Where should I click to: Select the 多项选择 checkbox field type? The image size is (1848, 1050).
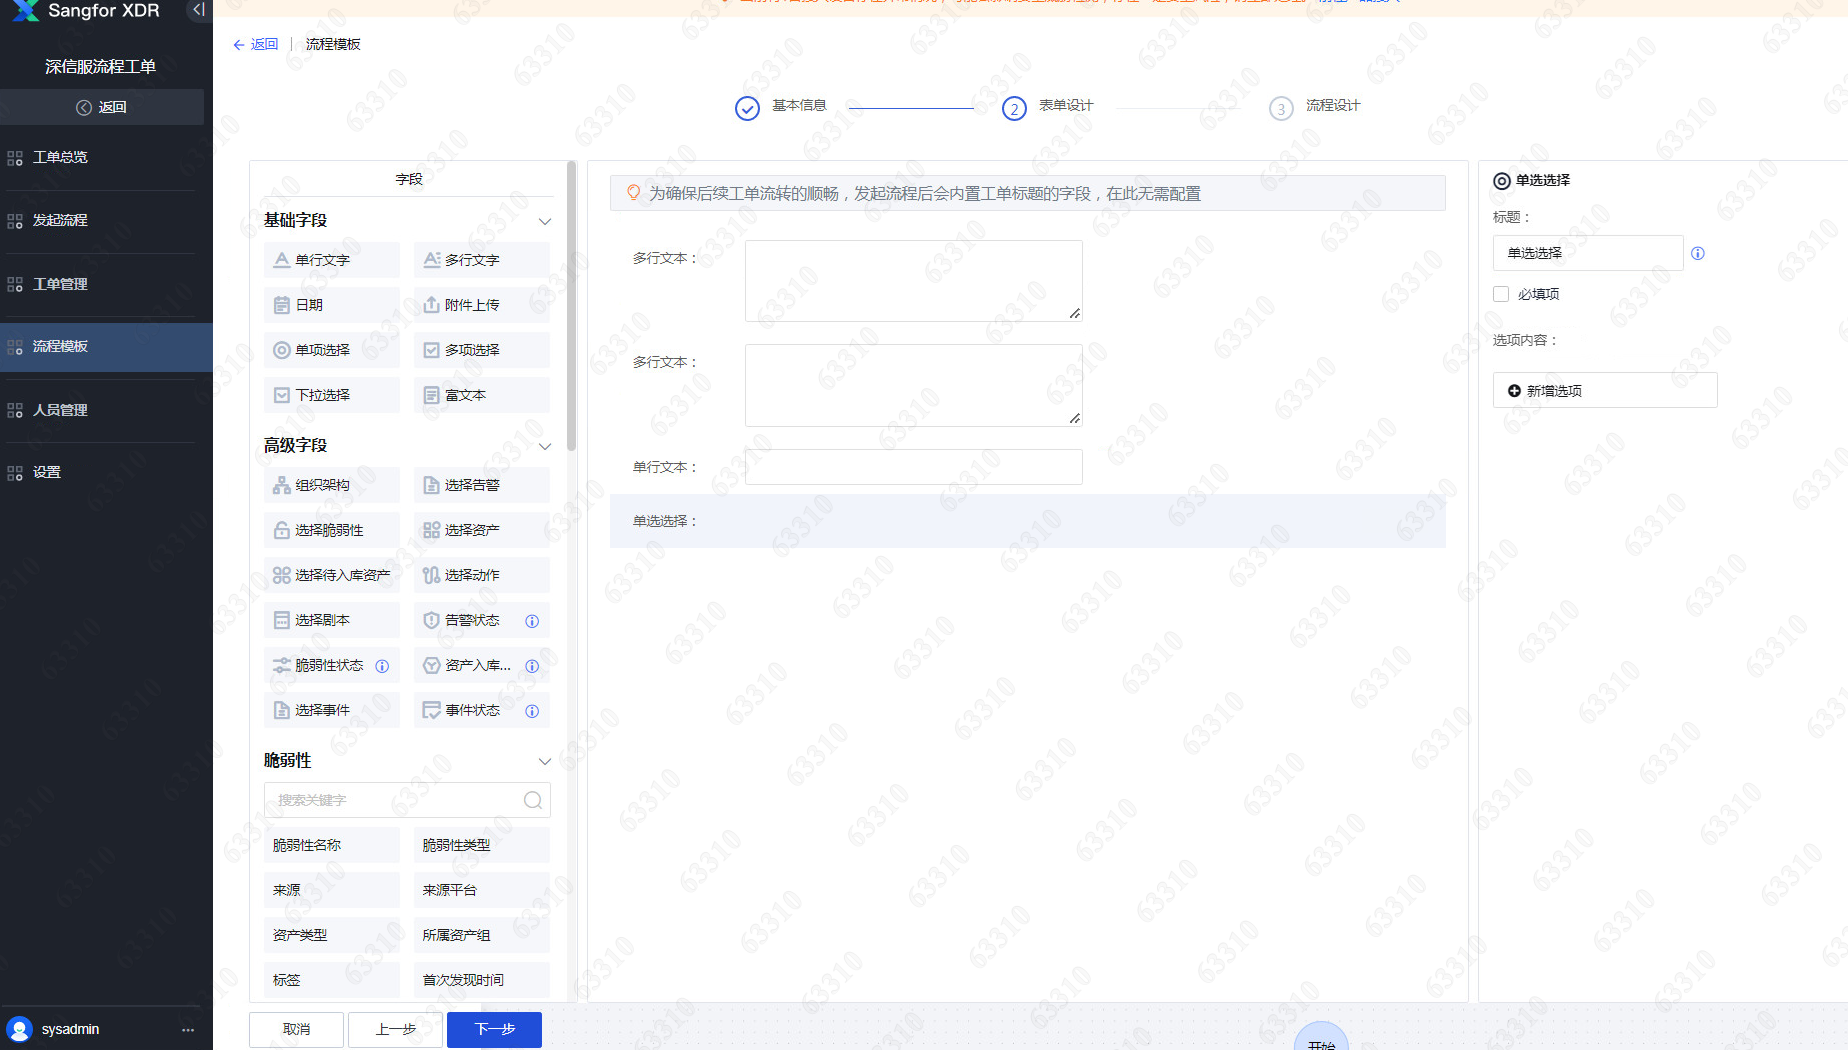pyautogui.click(x=481, y=350)
